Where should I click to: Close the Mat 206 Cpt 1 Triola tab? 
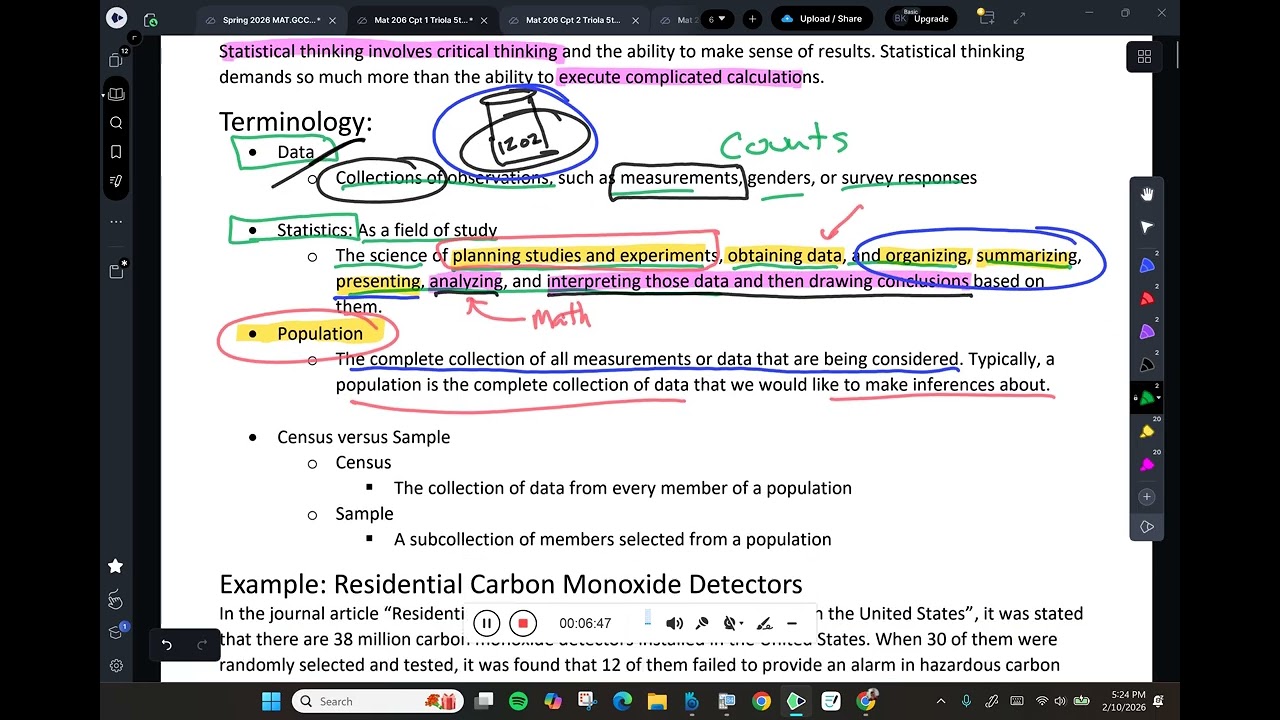tap(485, 20)
